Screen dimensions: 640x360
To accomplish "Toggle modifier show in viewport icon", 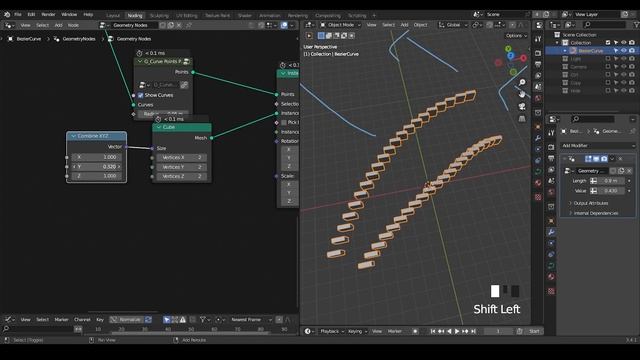I will (596, 159).
